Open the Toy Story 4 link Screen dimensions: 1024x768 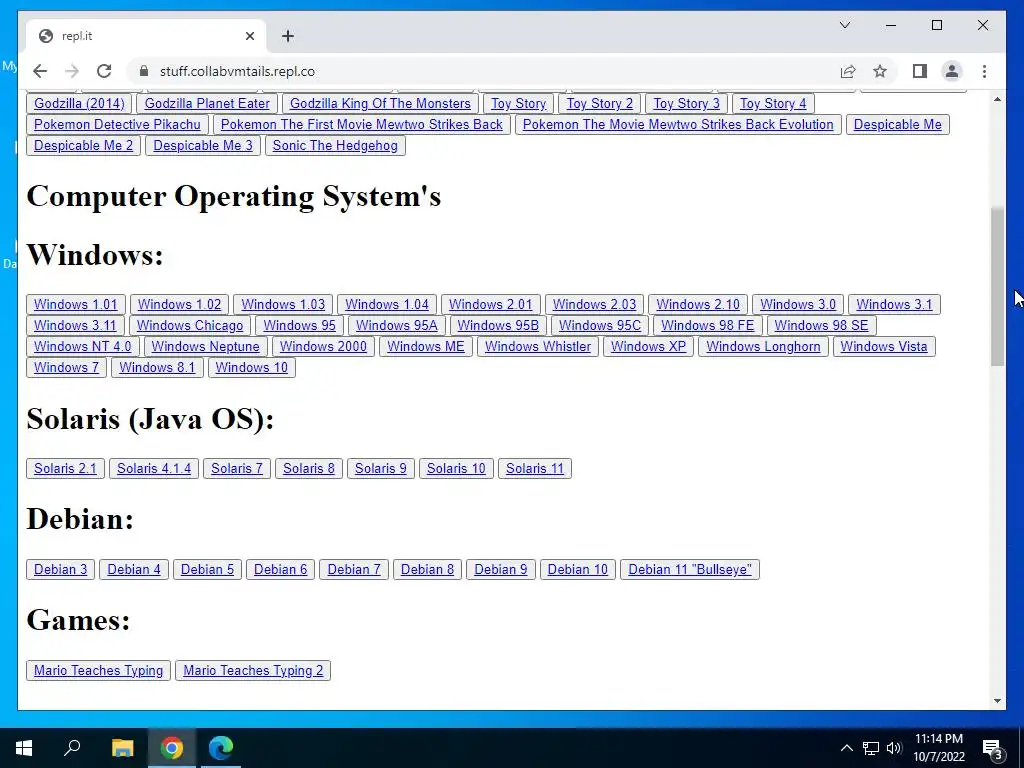pyautogui.click(x=773, y=103)
